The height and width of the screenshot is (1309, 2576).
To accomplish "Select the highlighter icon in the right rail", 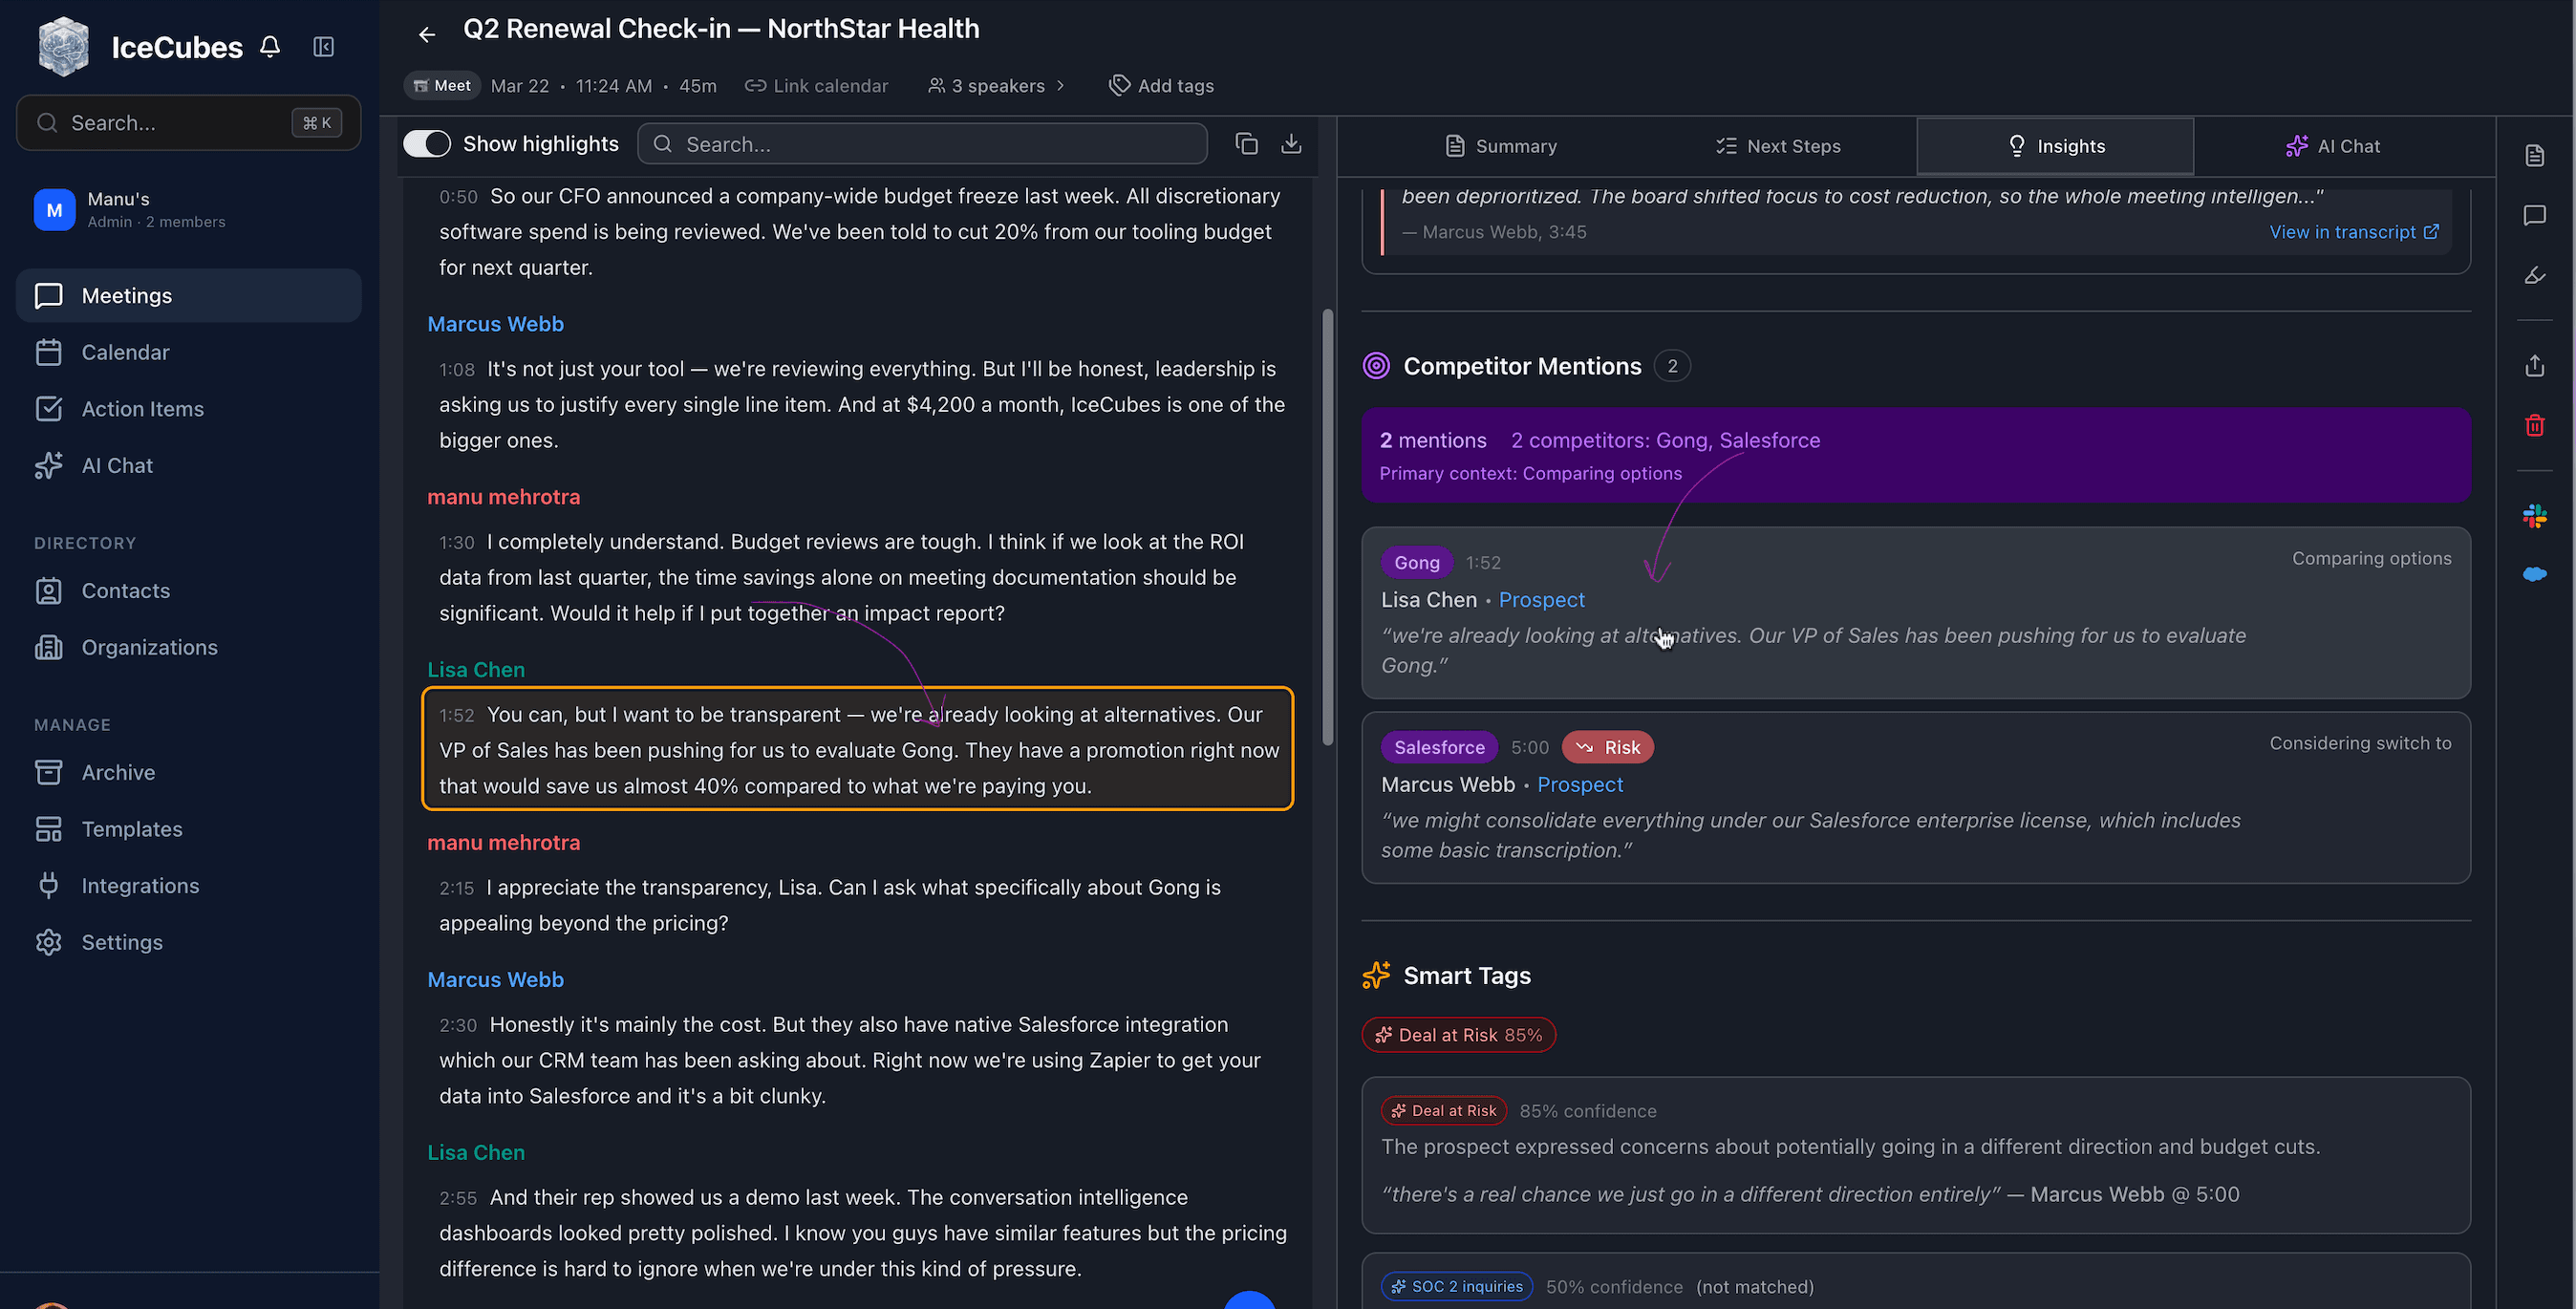I will (2537, 275).
